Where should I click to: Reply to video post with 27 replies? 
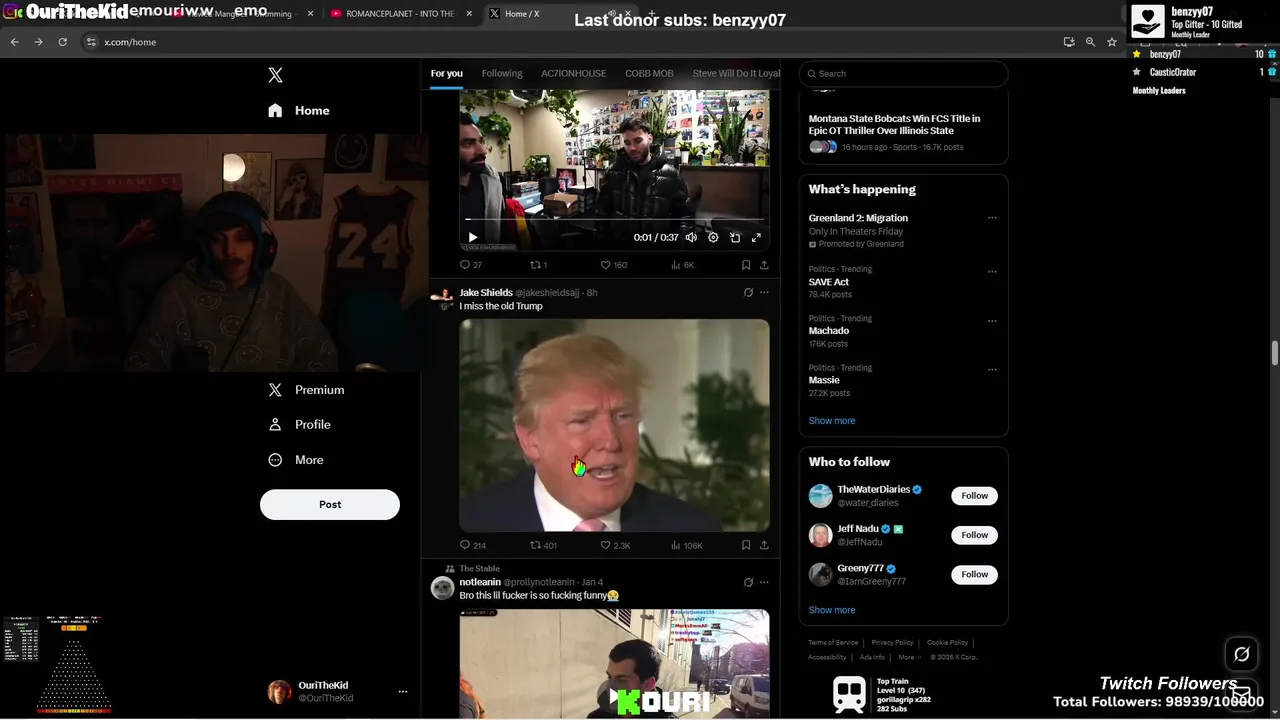tap(470, 265)
